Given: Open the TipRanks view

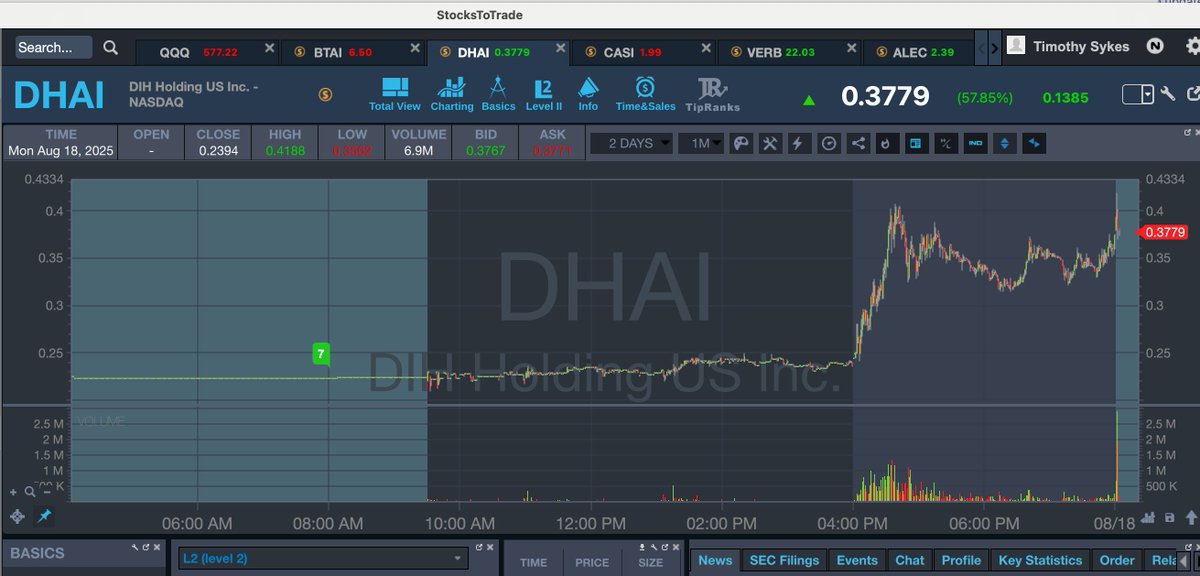Looking at the screenshot, I should pyautogui.click(x=711, y=94).
